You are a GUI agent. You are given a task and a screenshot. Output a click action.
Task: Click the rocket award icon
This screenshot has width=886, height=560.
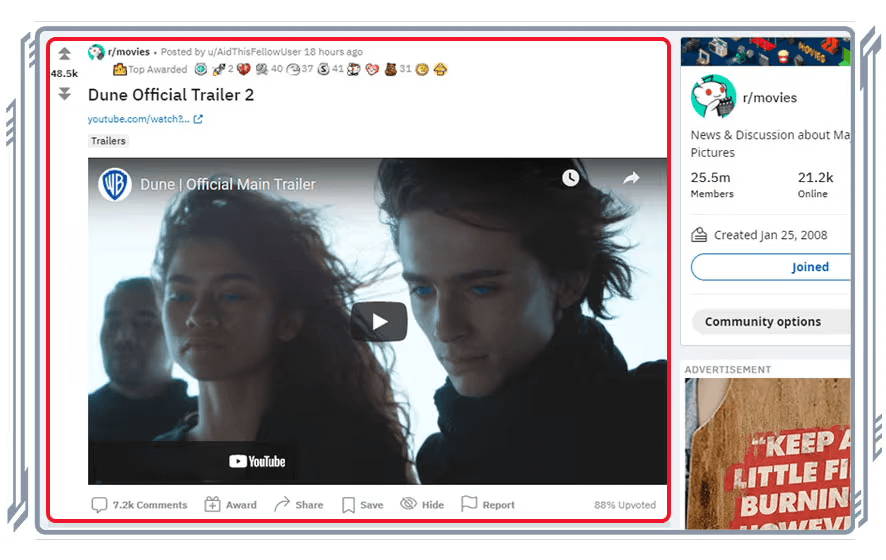pyautogui.click(x=219, y=70)
